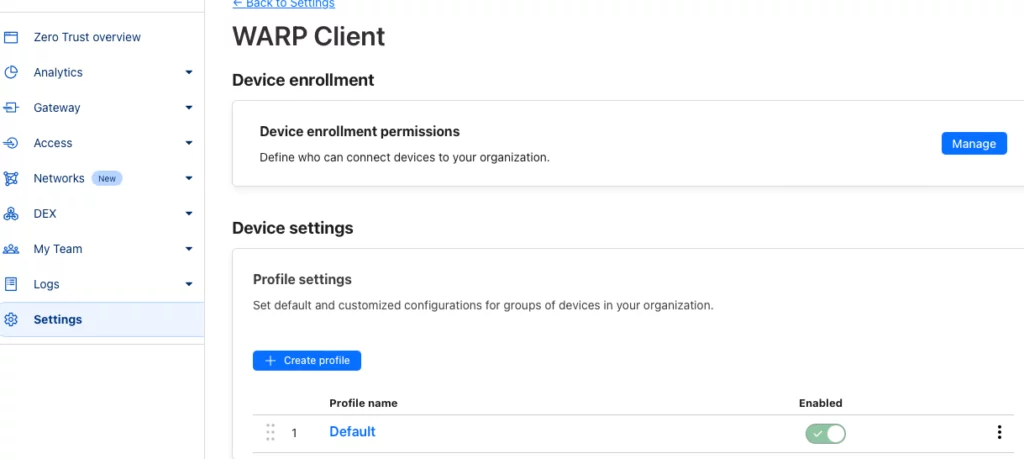Expand the Analytics menu arrow
Viewport: 1024px width, 459px height.
[189, 72]
